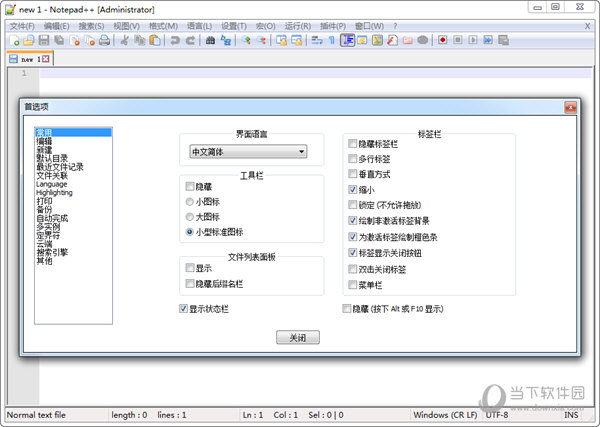
Task: Toggle the Word Wrap toolbar icon
Action: pos(317,40)
